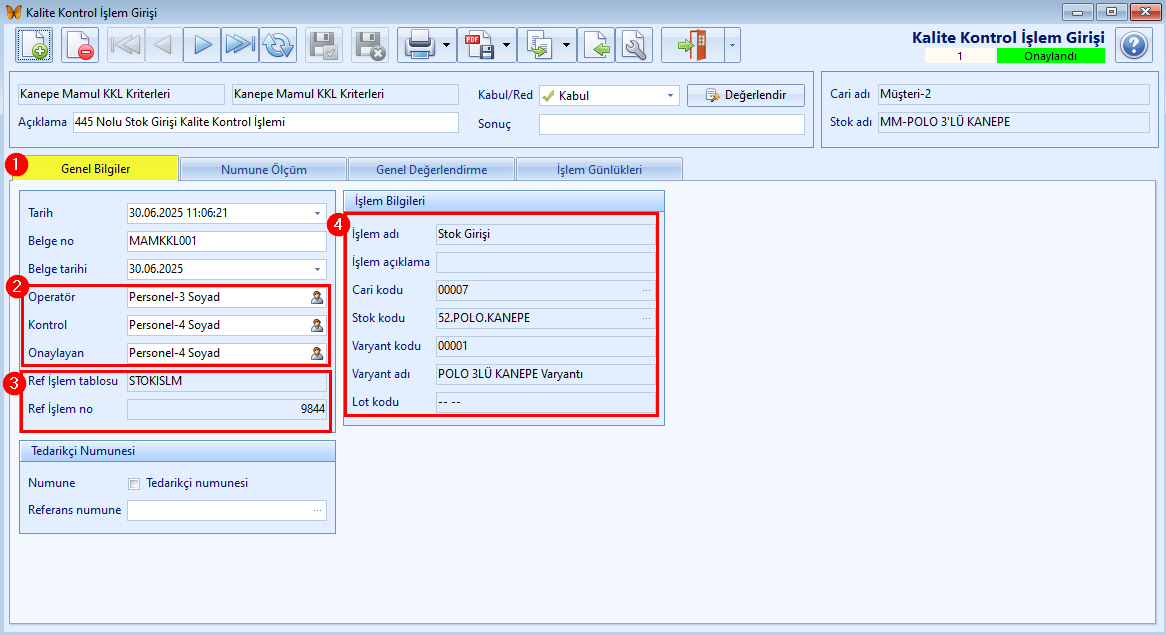Image resolution: width=1166 pixels, height=635 pixels.
Task: Open the blue help question mark
Action: 1133,45
